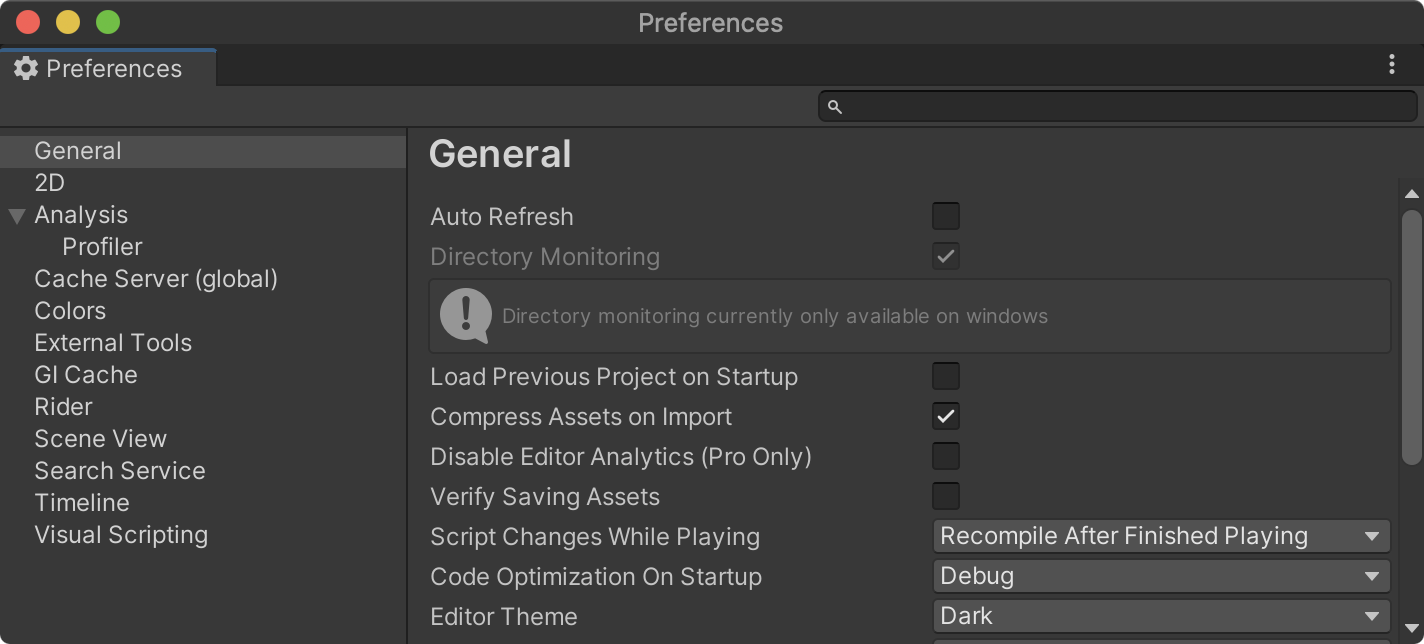Open the External Tools preferences section
The height and width of the screenshot is (644, 1424).
point(113,343)
